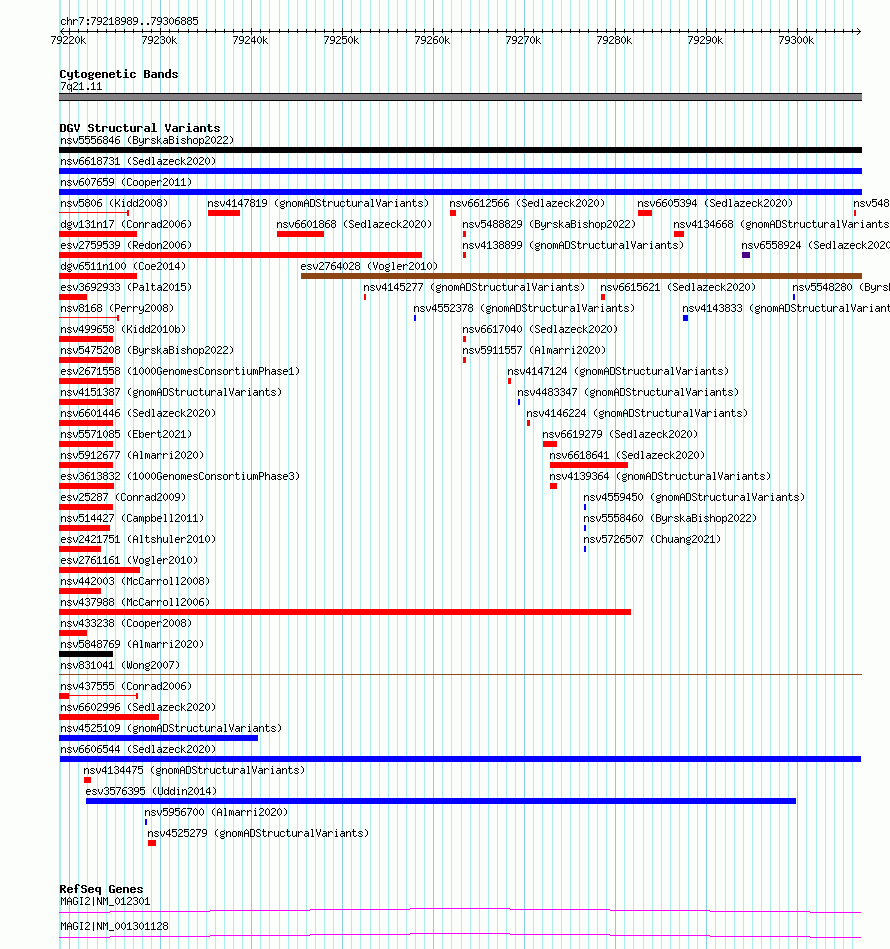Select nsv6601446 (Sedlazeck2020) label
This screenshot has height=949, width=890.
point(138,413)
